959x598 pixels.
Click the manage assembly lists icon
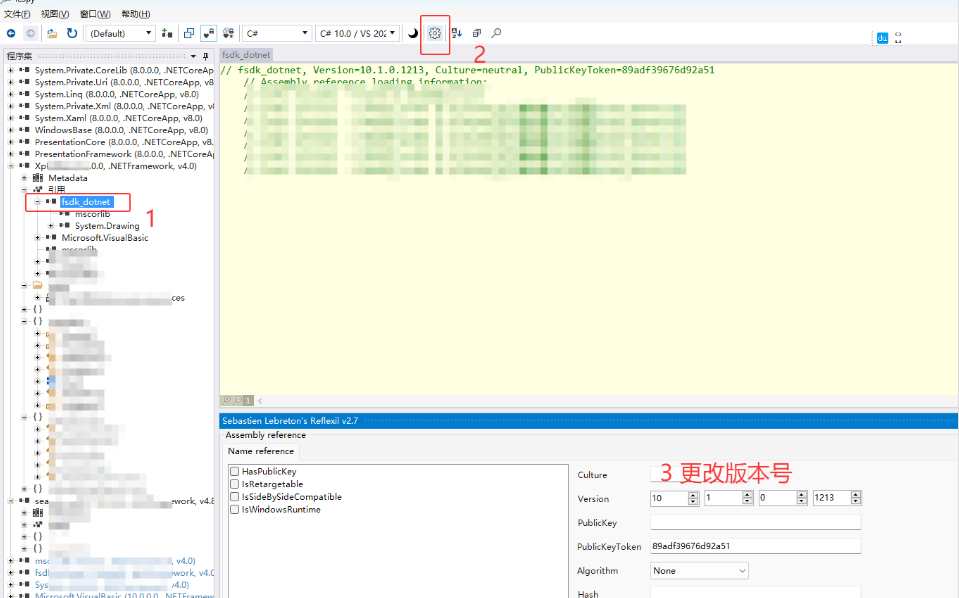167,33
